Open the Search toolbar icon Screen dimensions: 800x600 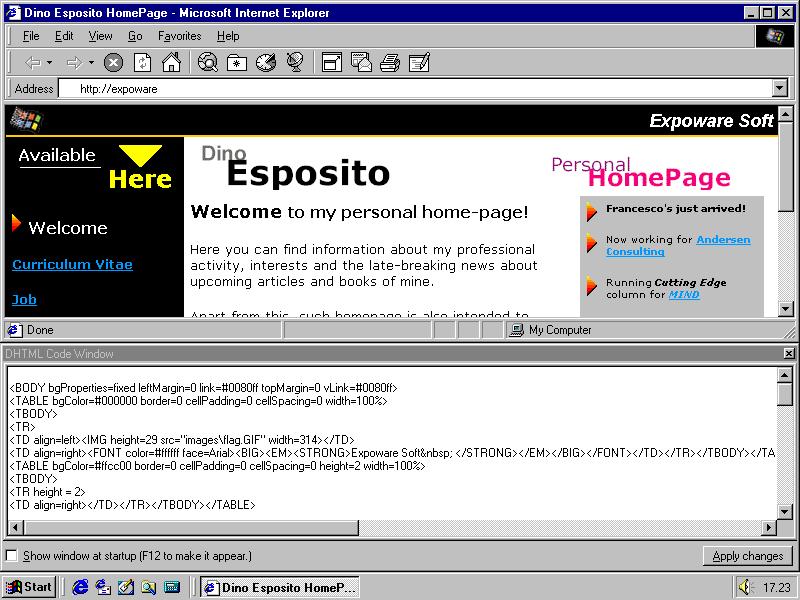click(208, 63)
